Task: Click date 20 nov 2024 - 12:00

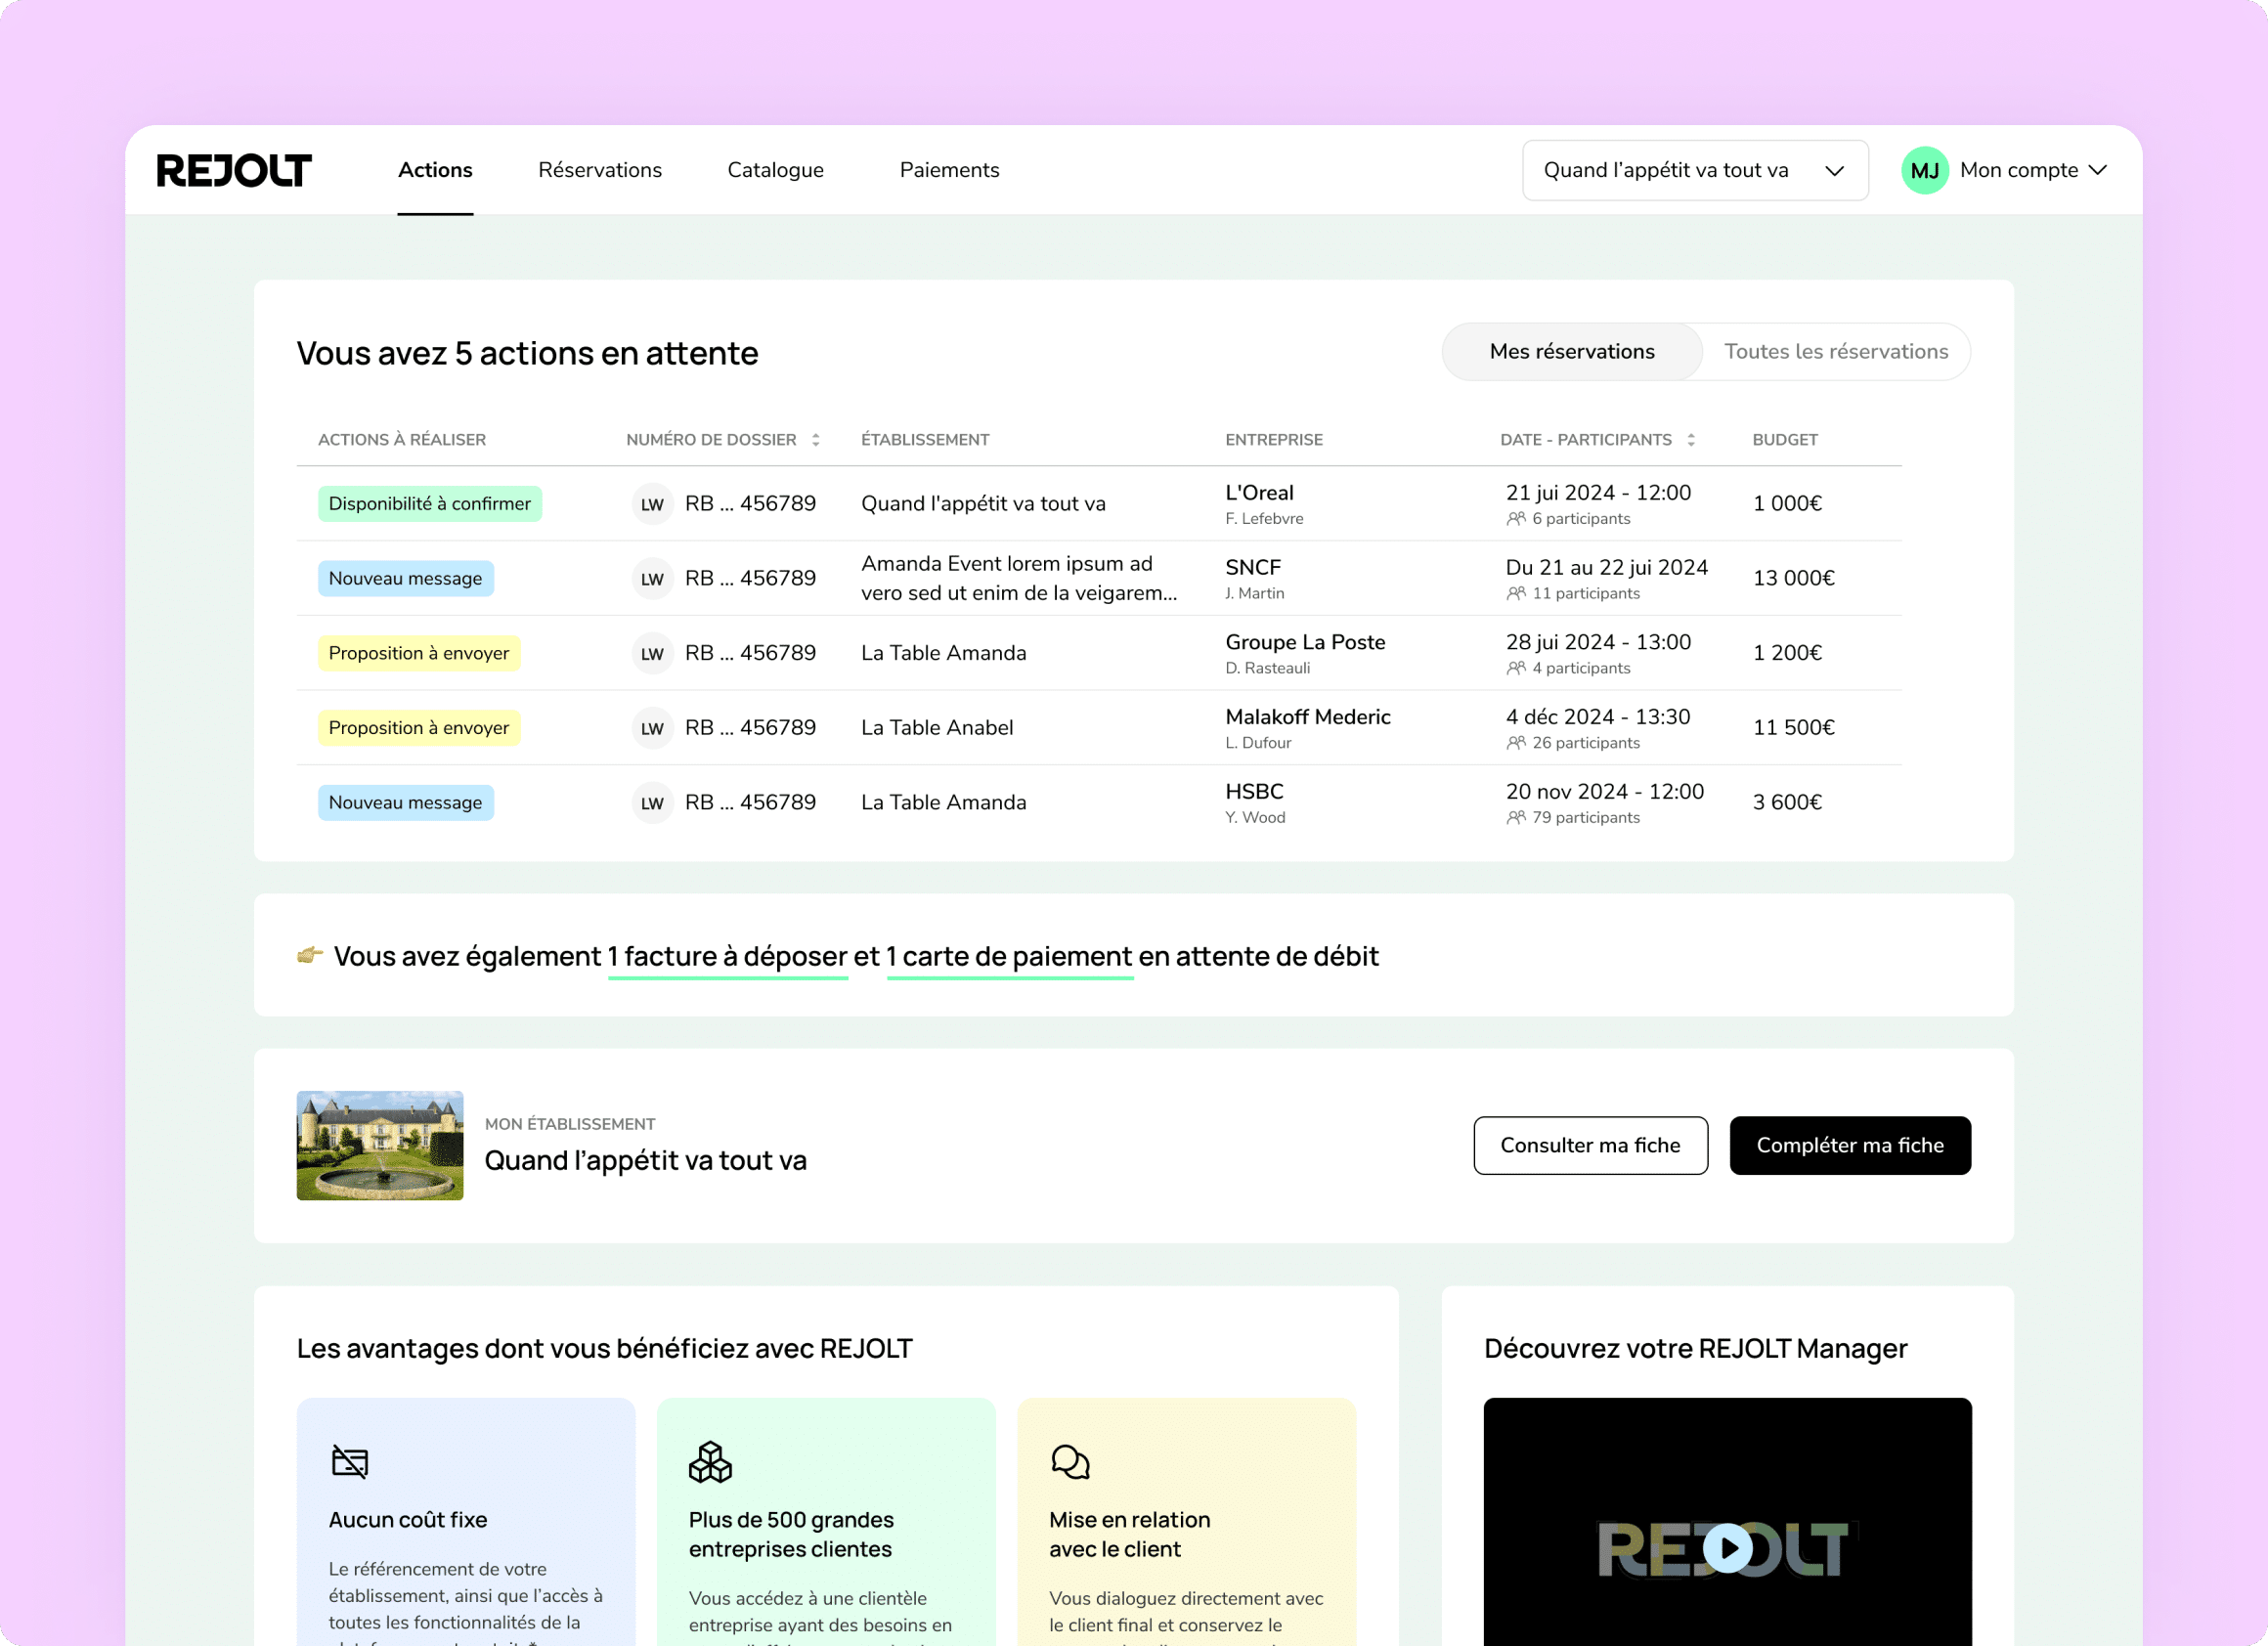Action: pos(1605,791)
